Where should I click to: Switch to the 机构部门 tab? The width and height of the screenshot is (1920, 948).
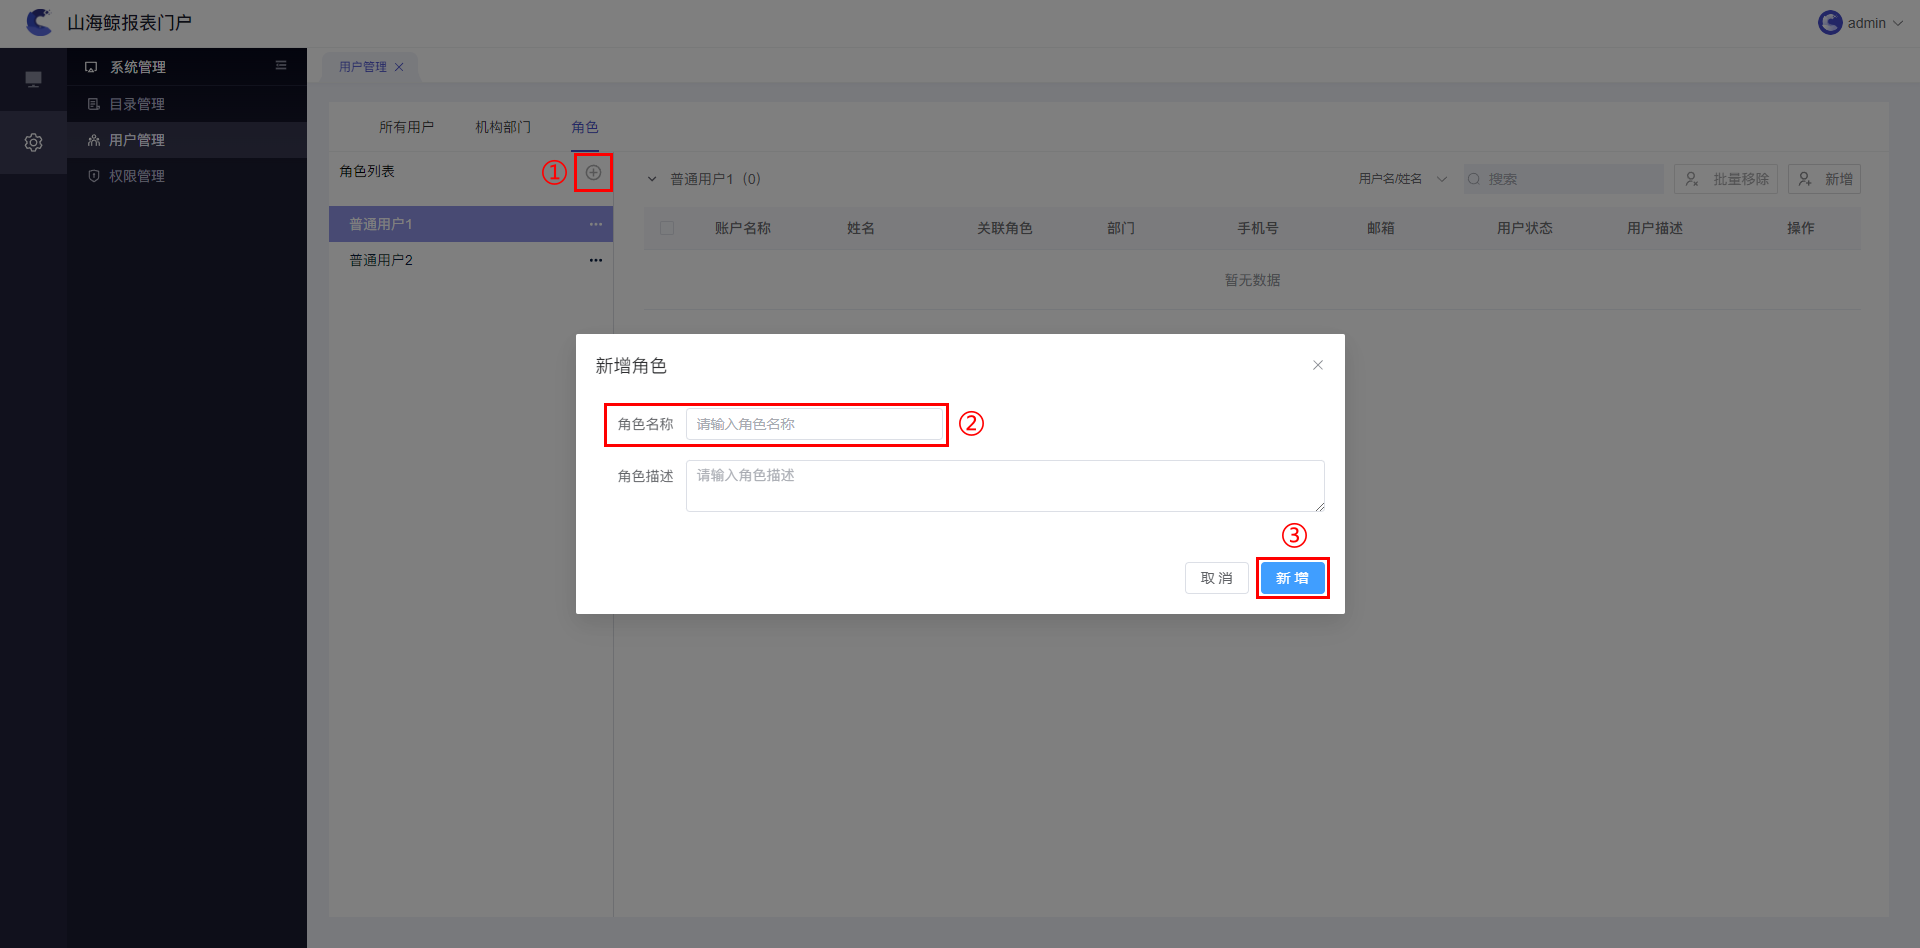coord(503,127)
